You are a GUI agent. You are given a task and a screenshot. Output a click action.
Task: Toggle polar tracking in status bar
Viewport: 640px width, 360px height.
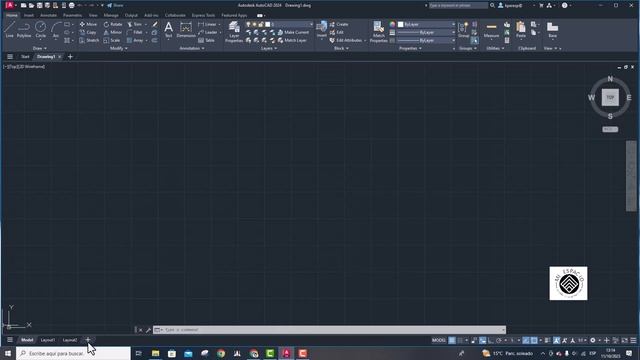tap(499, 340)
